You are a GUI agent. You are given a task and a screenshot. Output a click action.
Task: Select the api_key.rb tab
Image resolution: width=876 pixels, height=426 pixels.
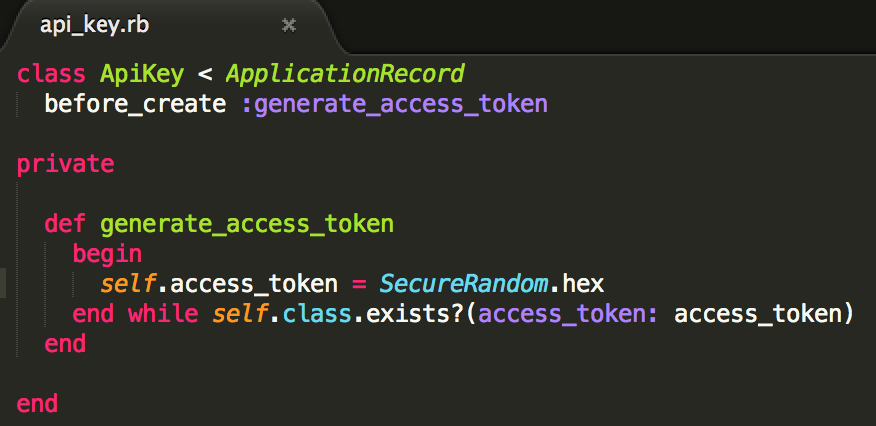pos(168,27)
